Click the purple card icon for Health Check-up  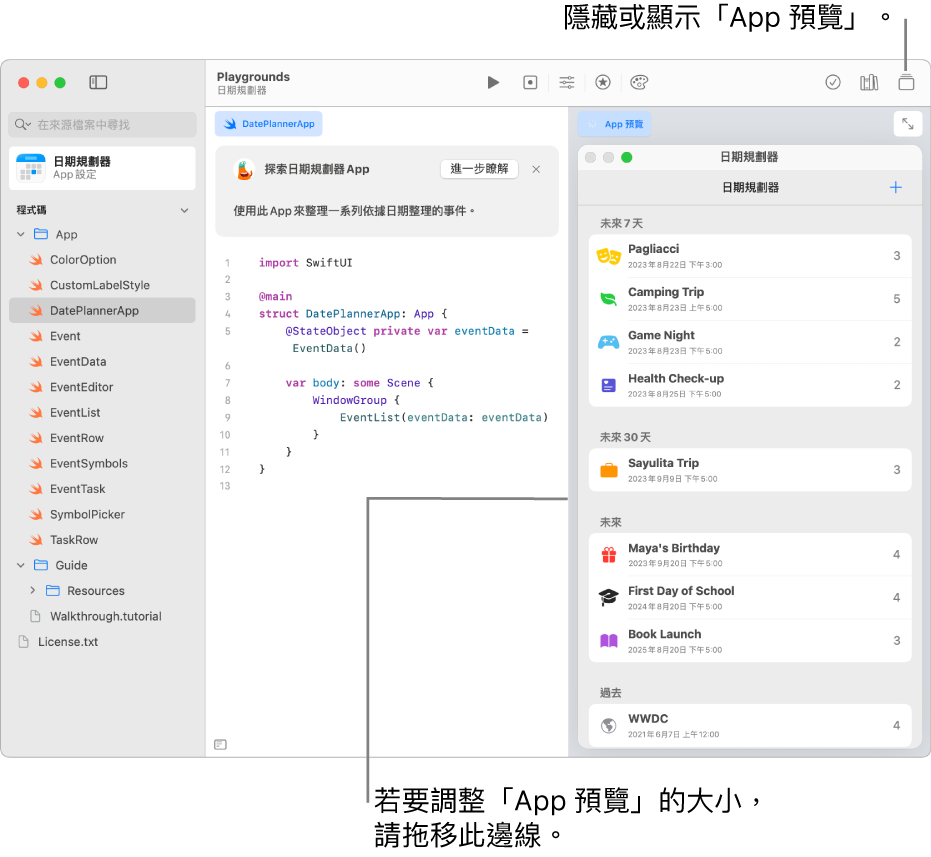609,385
